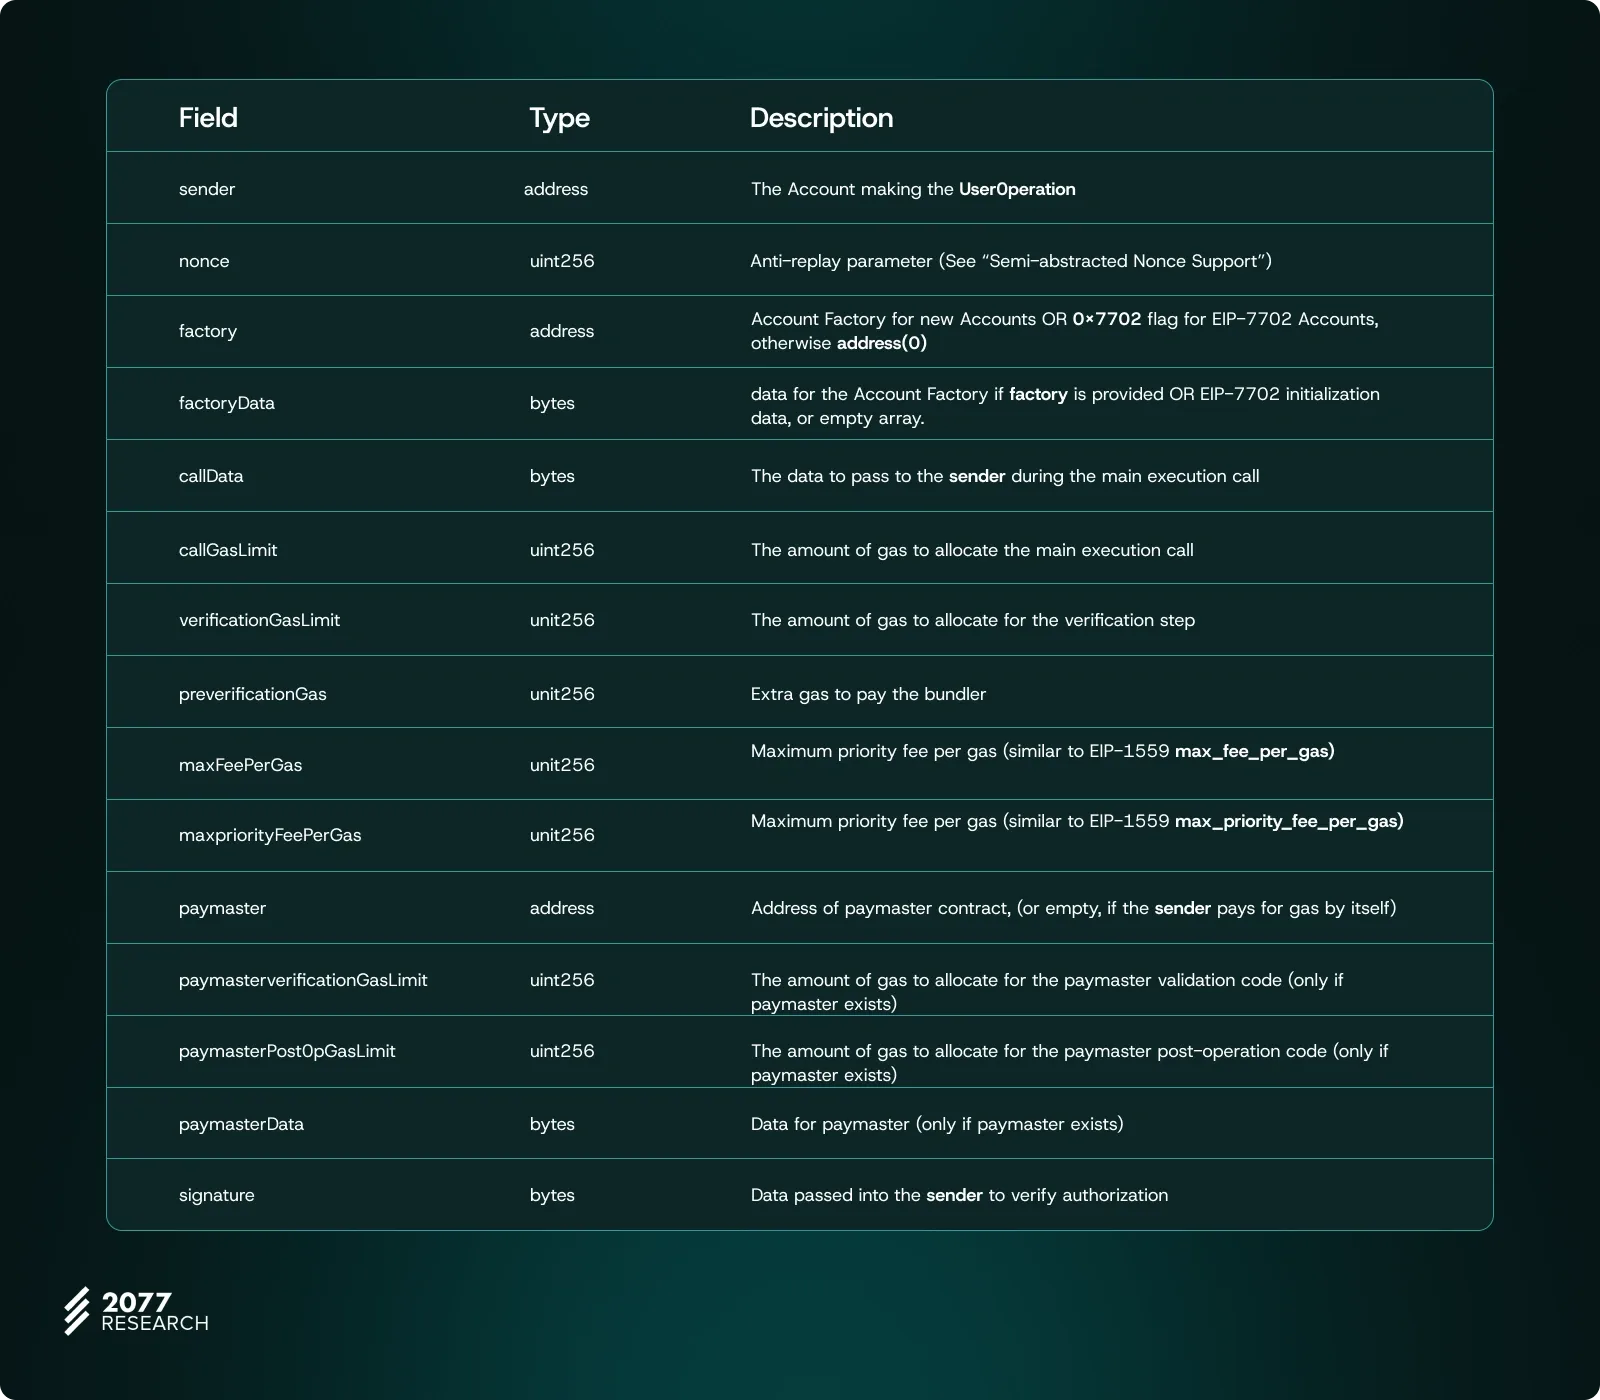1600x1400 pixels.
Task: Click the bold UserOperation text
Action: (1017, 189)
